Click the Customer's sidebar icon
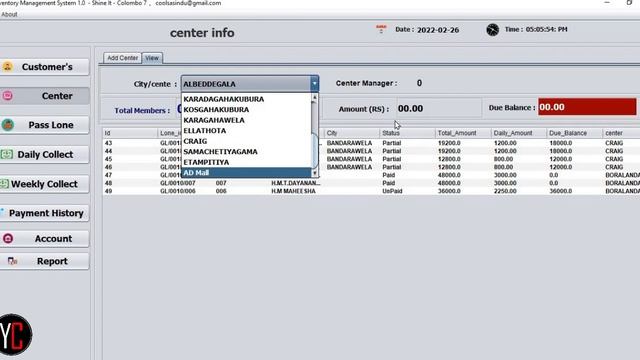640x360 pixels. [x=7, y=67]
